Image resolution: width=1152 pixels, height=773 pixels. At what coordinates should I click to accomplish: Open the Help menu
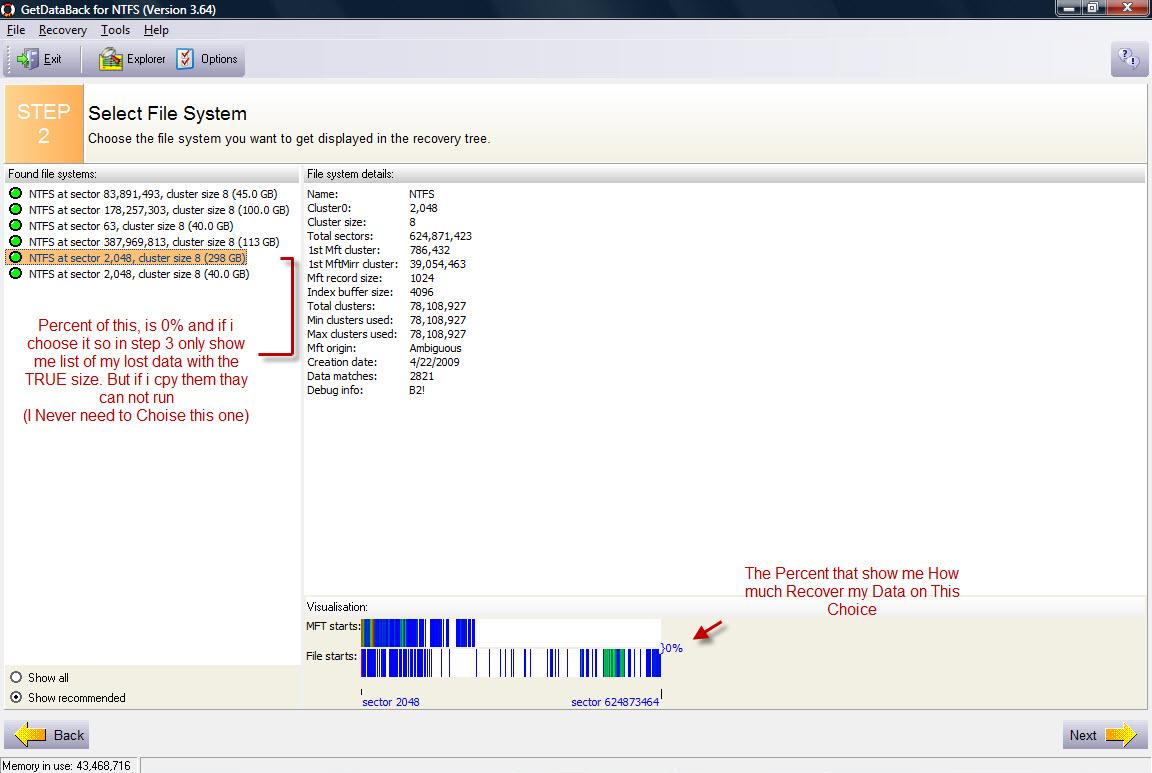coord(156,30)
